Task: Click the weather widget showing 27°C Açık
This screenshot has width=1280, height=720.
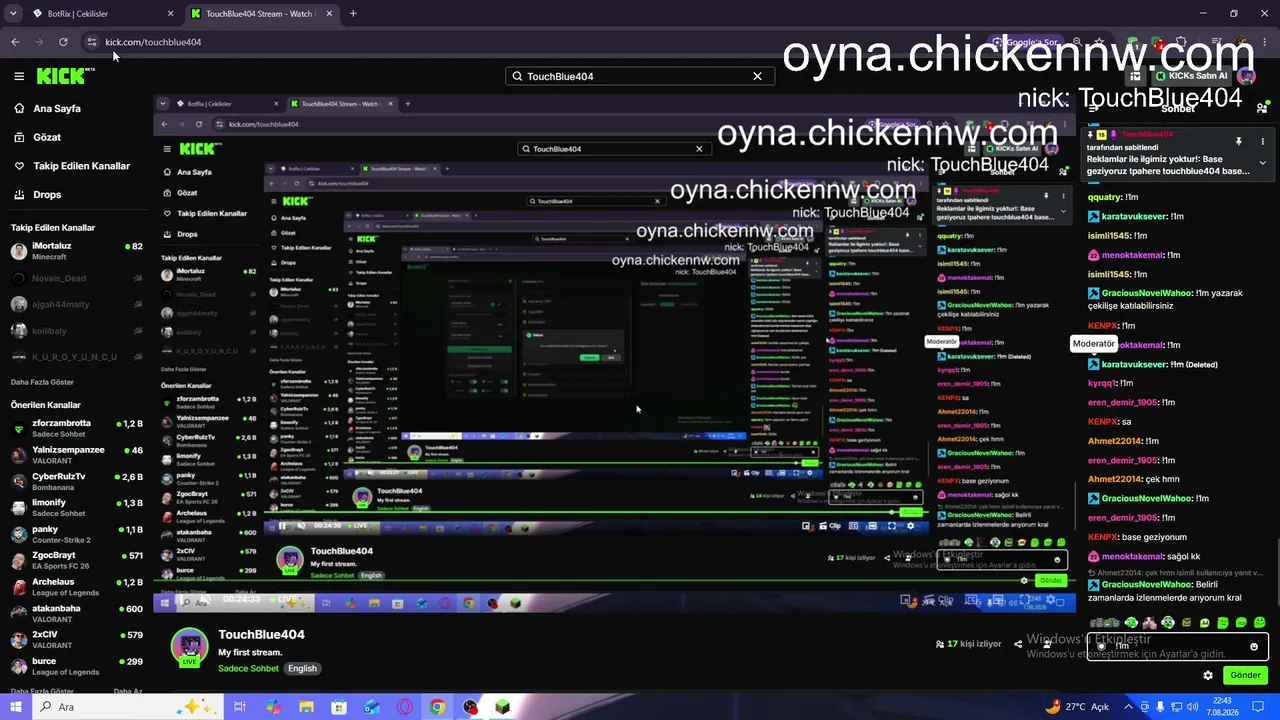Action: [1076, 707]
